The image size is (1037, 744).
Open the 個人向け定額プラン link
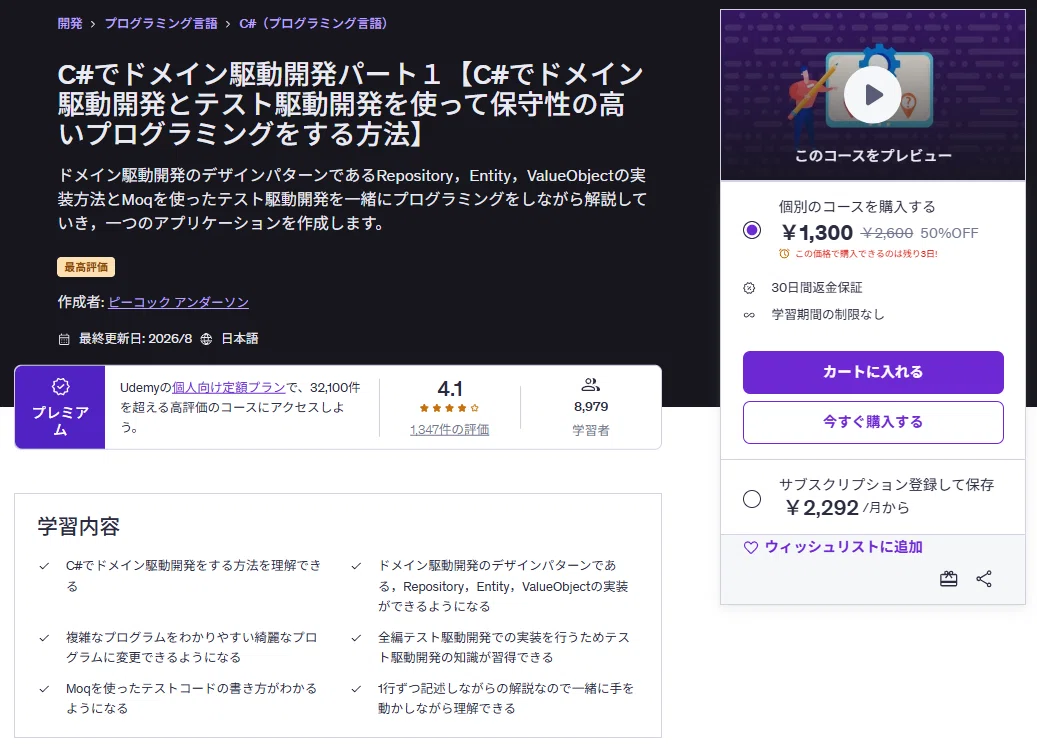(x=229, y=388)
